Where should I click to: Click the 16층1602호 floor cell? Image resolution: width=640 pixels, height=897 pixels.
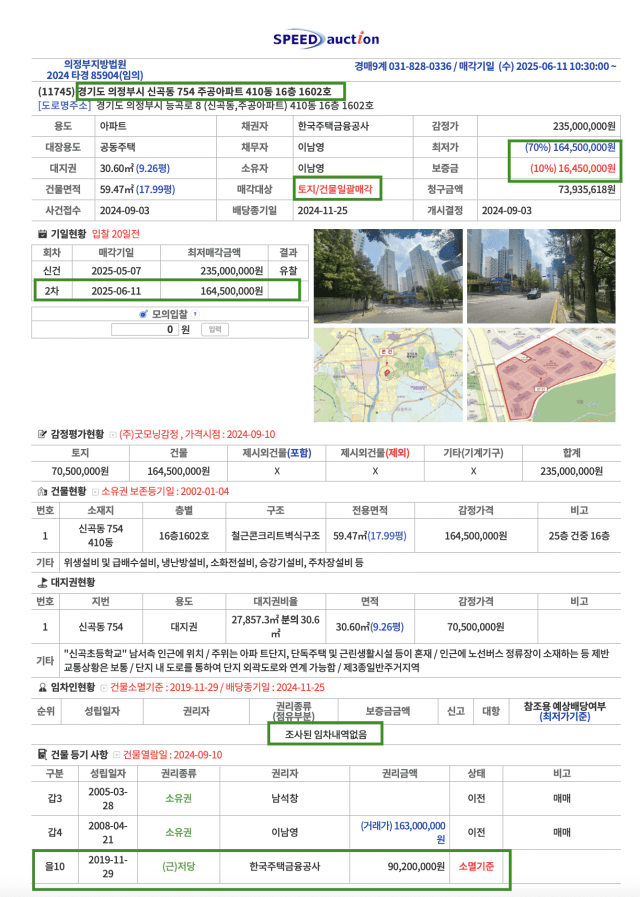[184, 536]
